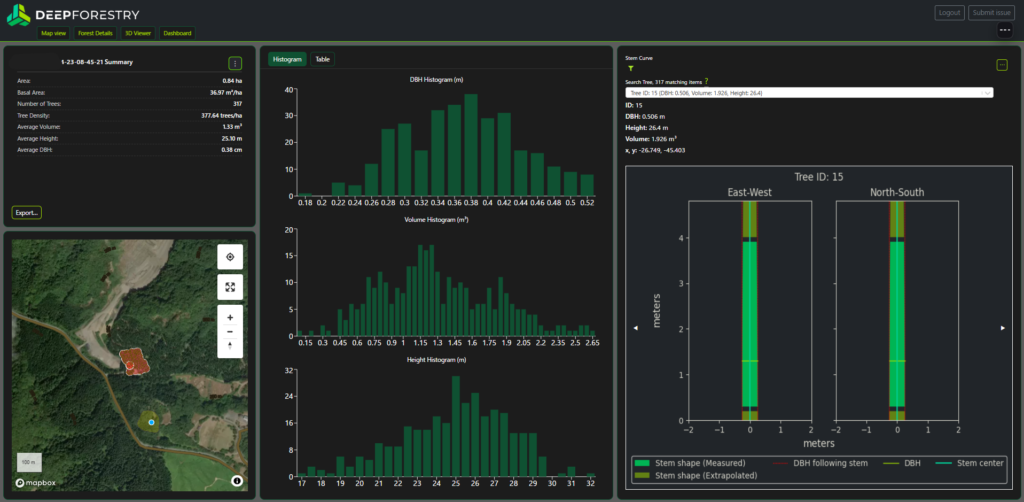Click the Submit issue button

tap(989, 12)
